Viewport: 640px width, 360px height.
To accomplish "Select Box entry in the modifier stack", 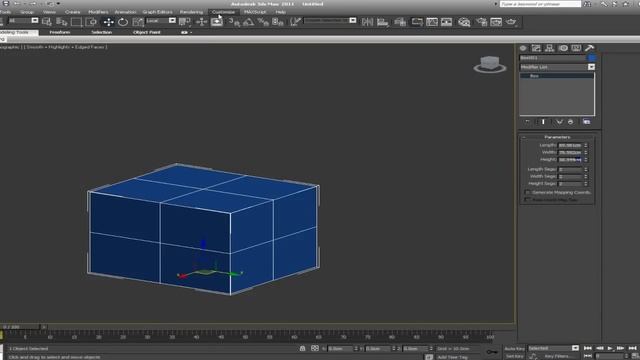I will (x=557, y=76).
